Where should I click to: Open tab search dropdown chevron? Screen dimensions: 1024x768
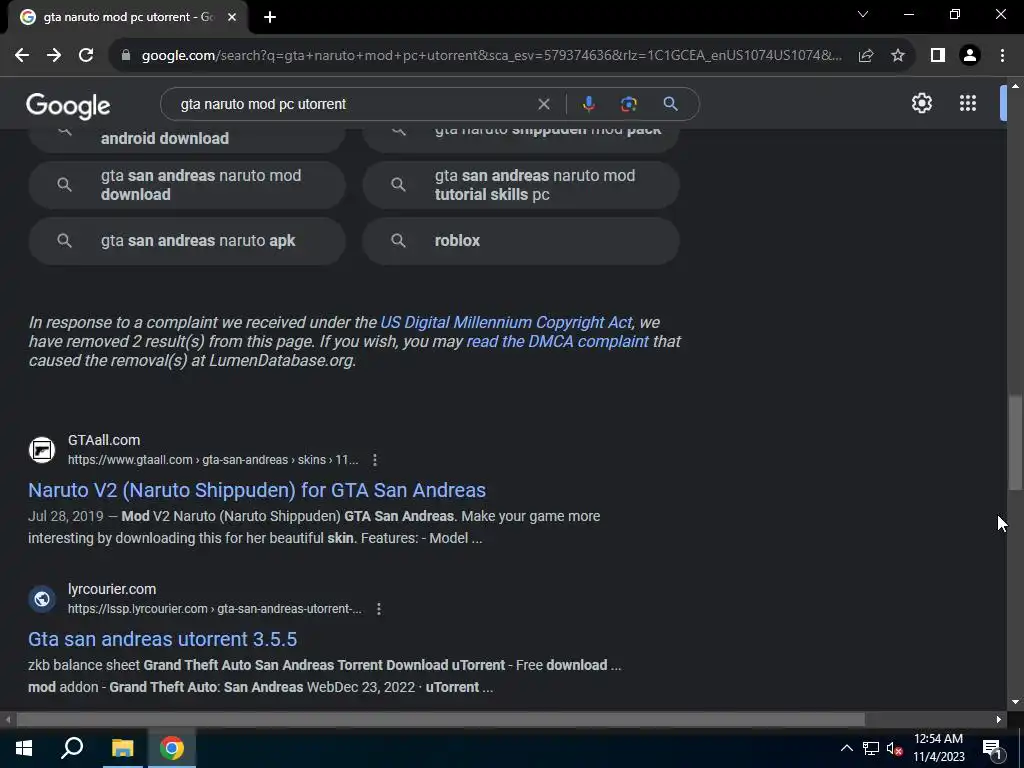pyautogui.click(x=863, y=14)
